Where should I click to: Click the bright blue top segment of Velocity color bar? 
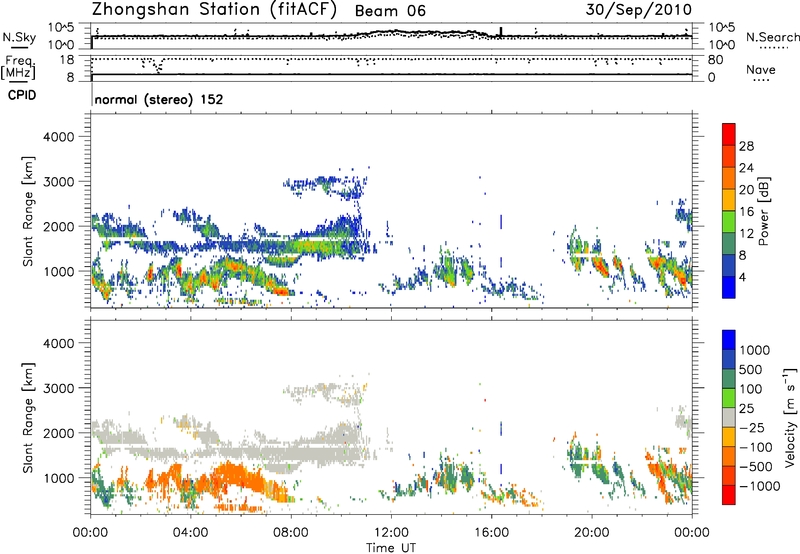point(729,340)
